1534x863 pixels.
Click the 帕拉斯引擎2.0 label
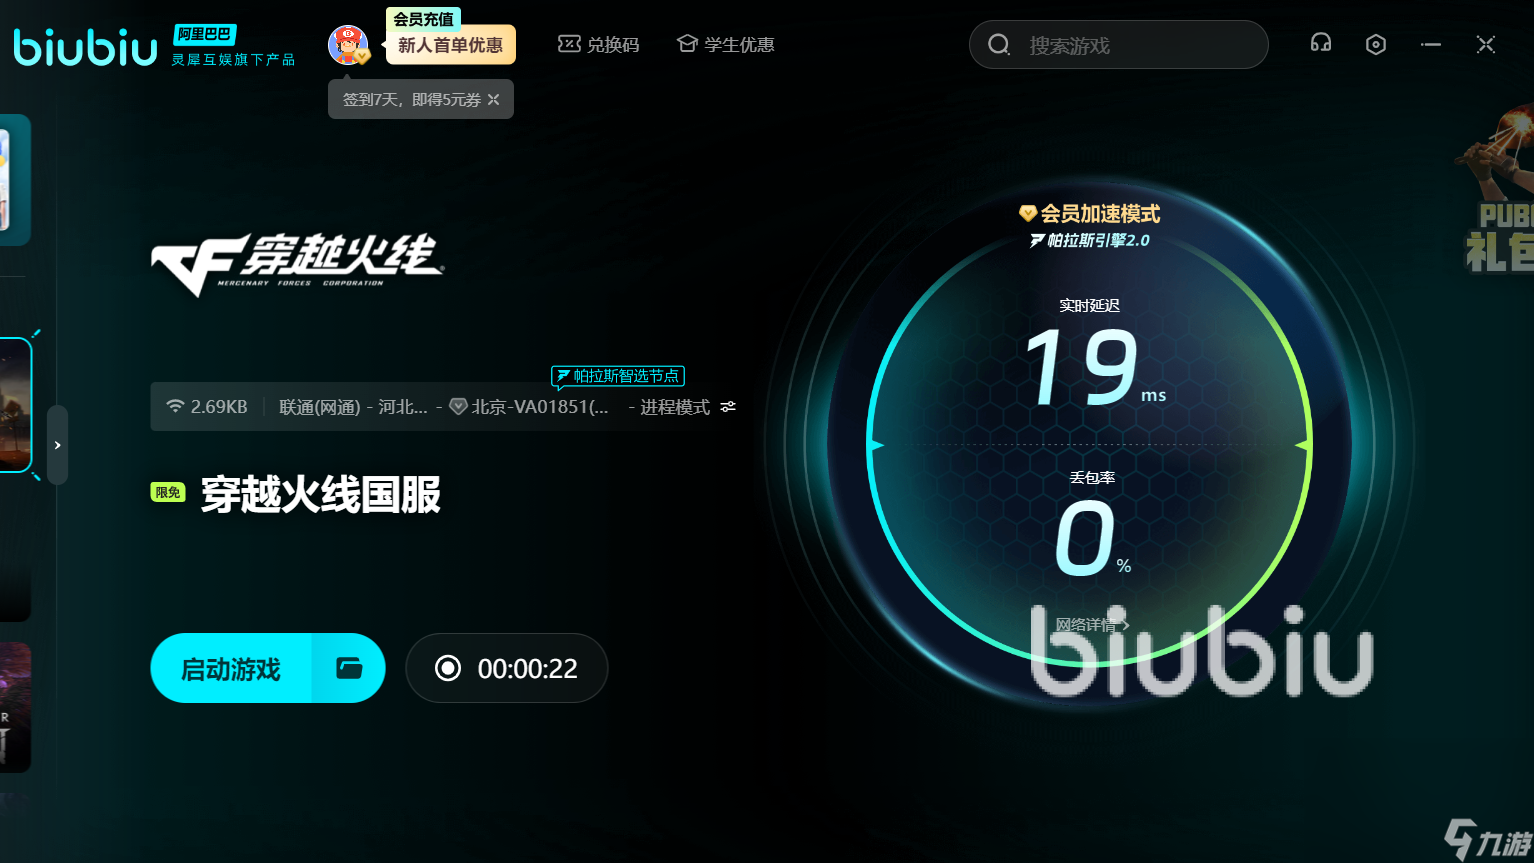point(1090,241)
